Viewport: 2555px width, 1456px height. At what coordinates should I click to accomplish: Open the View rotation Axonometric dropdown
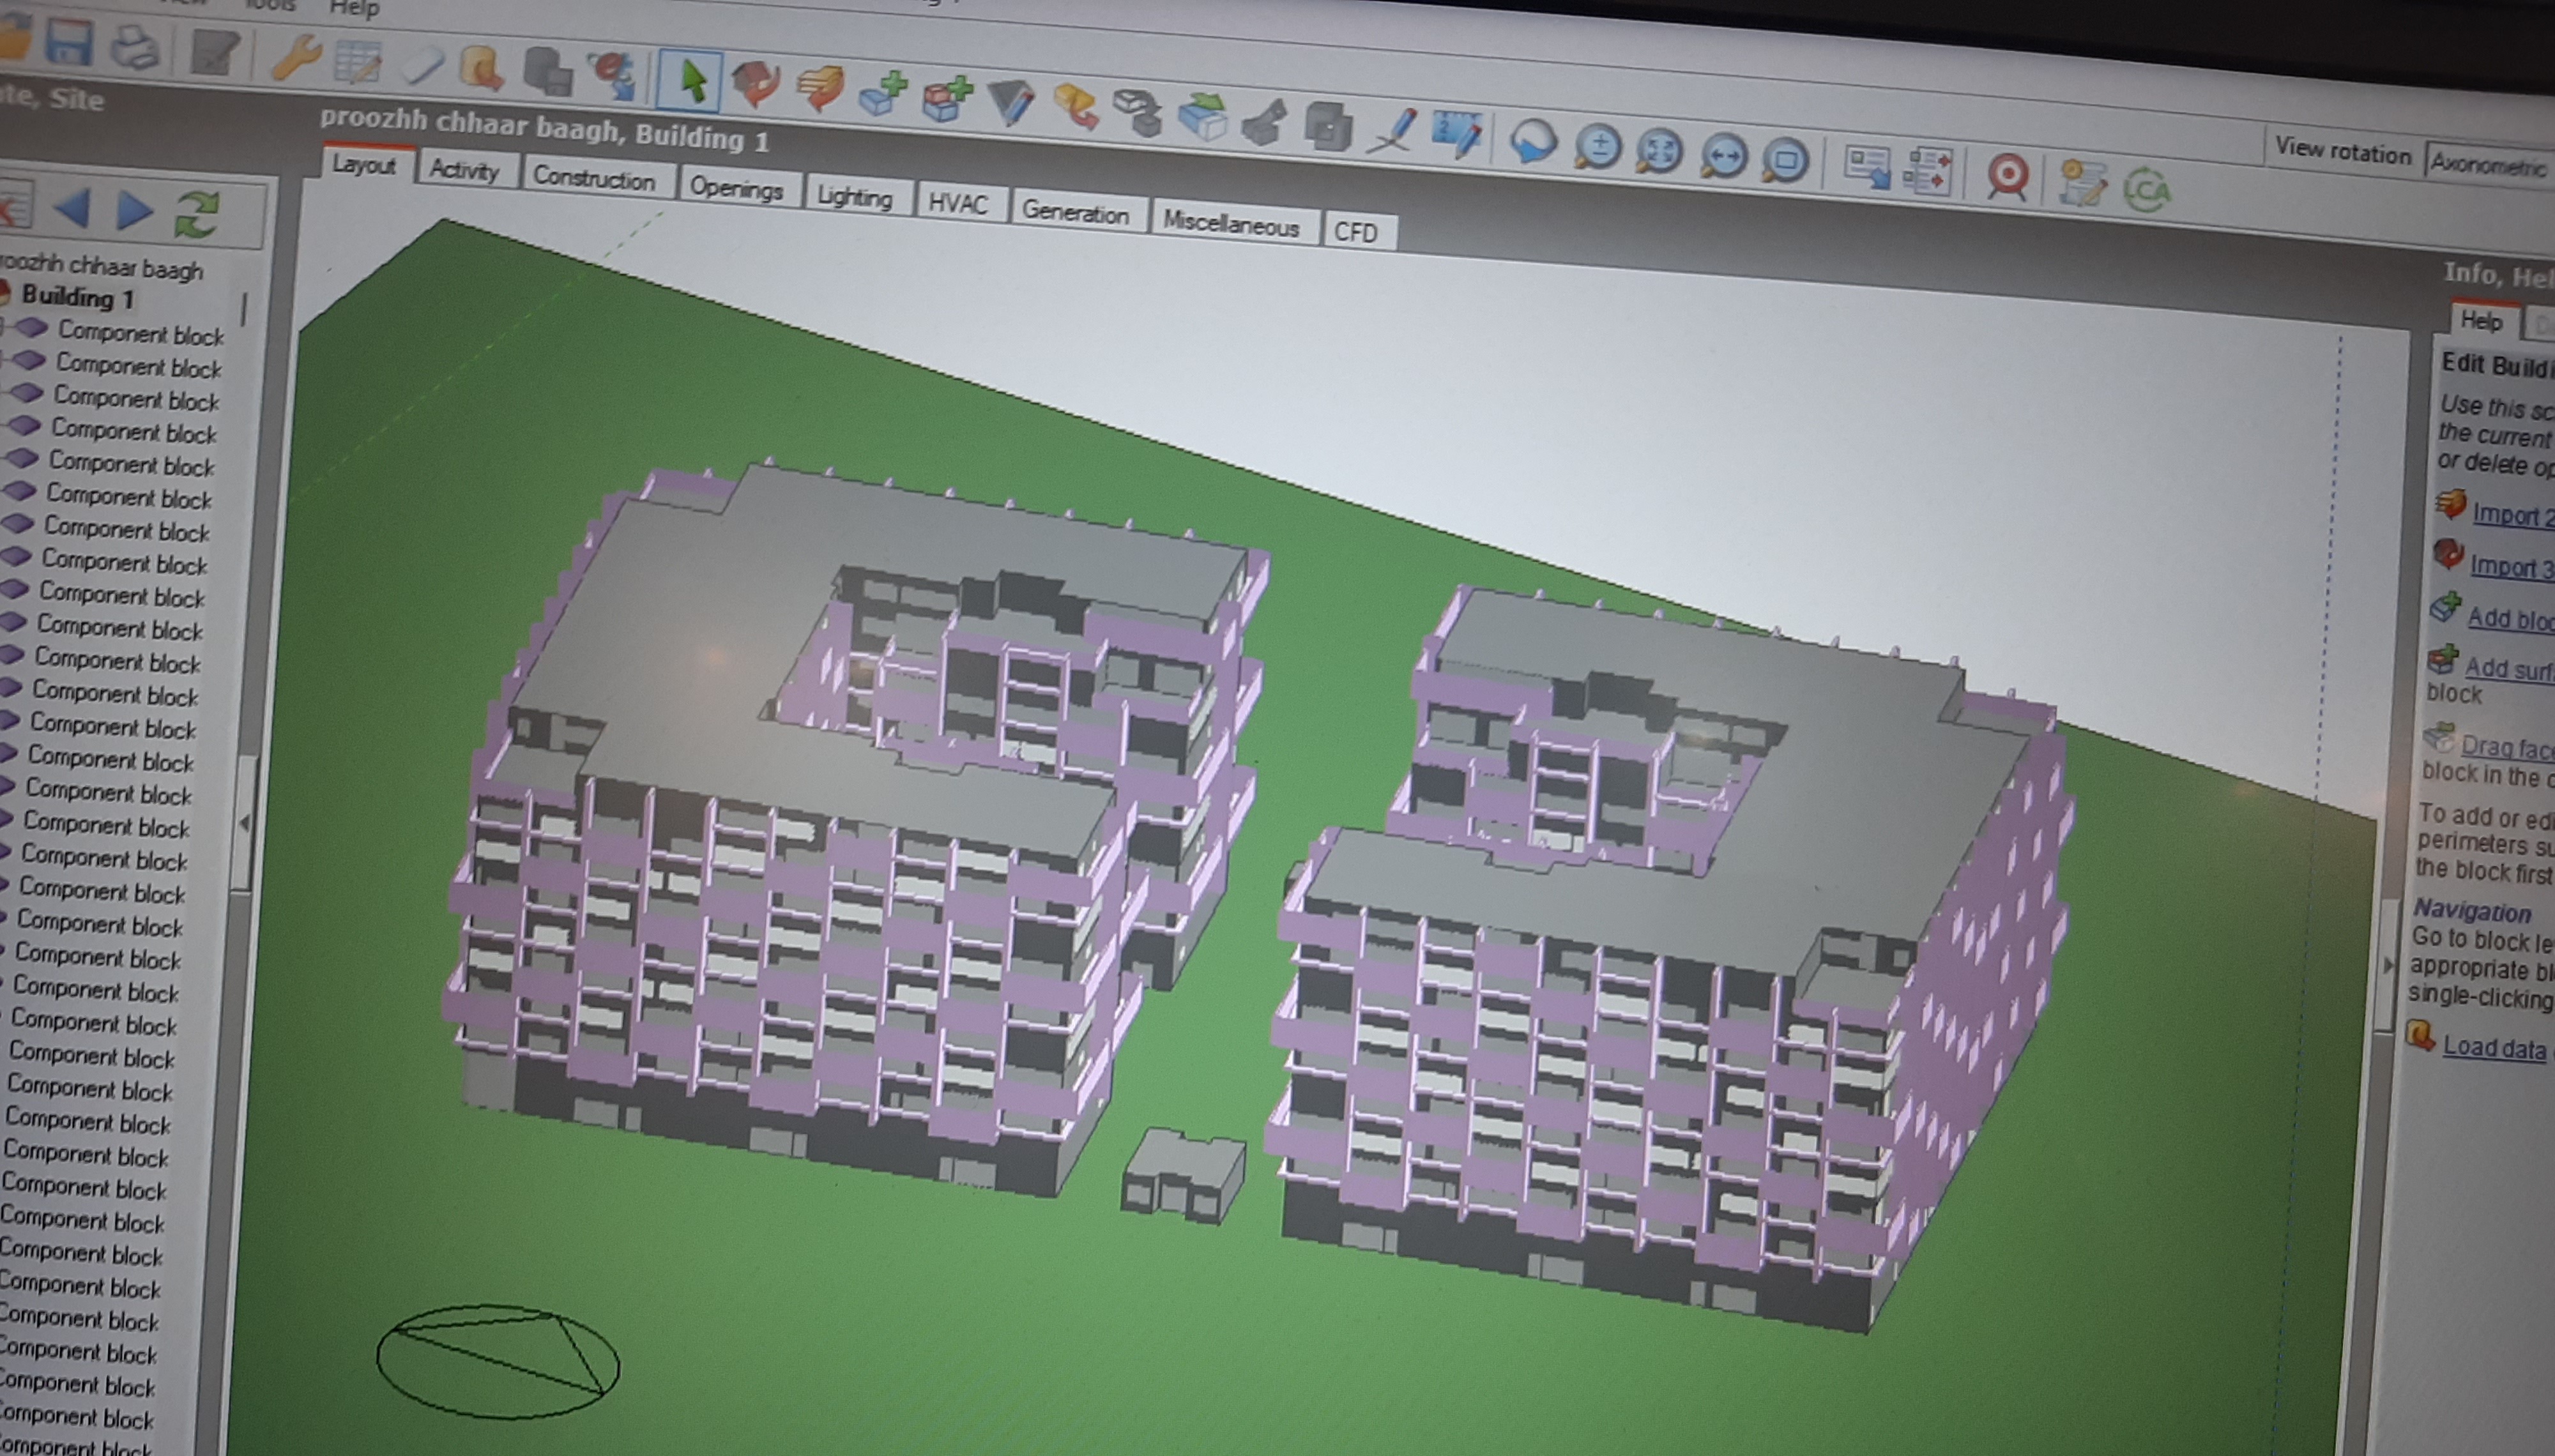pos(2487,164)
